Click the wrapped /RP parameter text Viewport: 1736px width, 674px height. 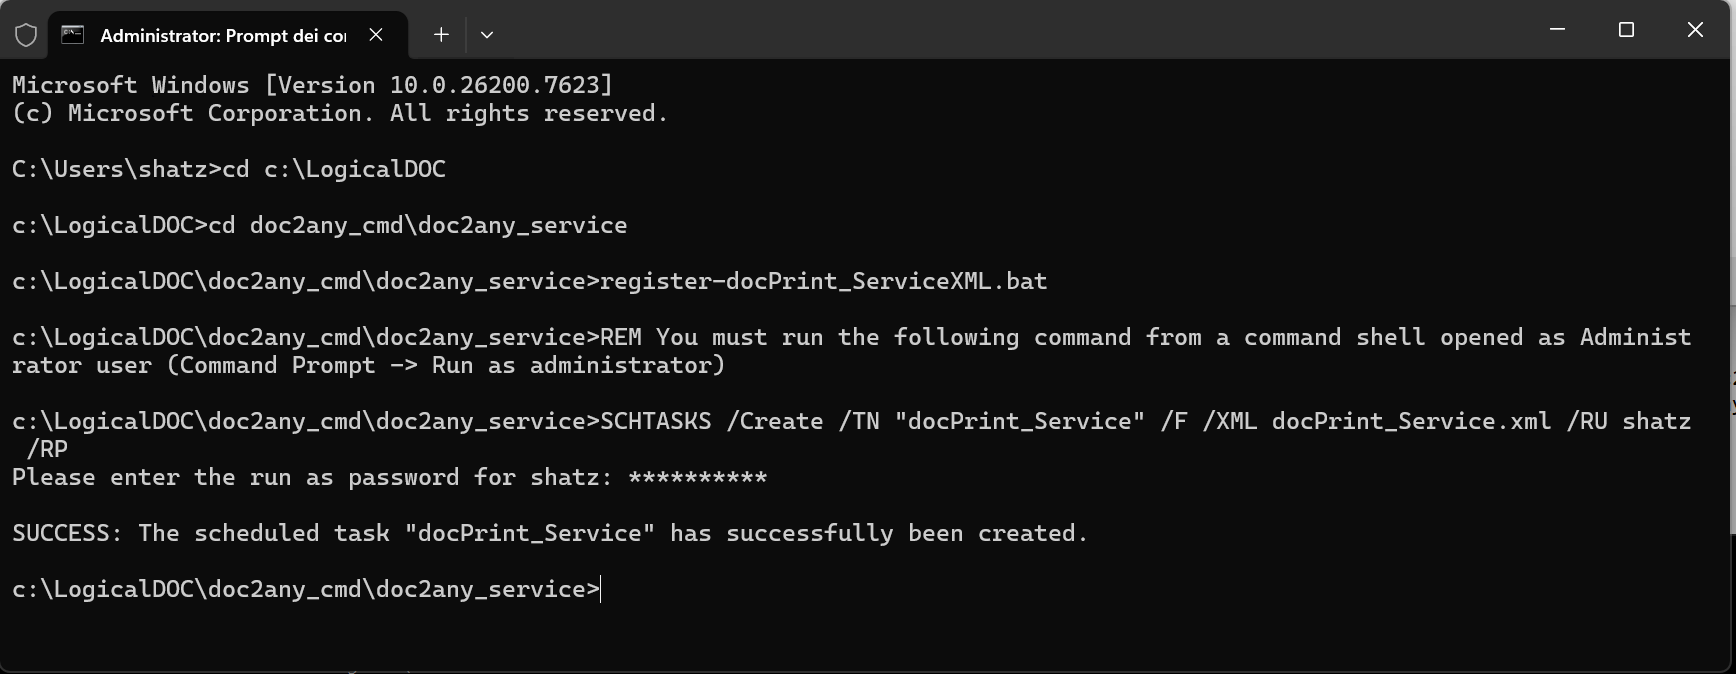pos(47,449)
